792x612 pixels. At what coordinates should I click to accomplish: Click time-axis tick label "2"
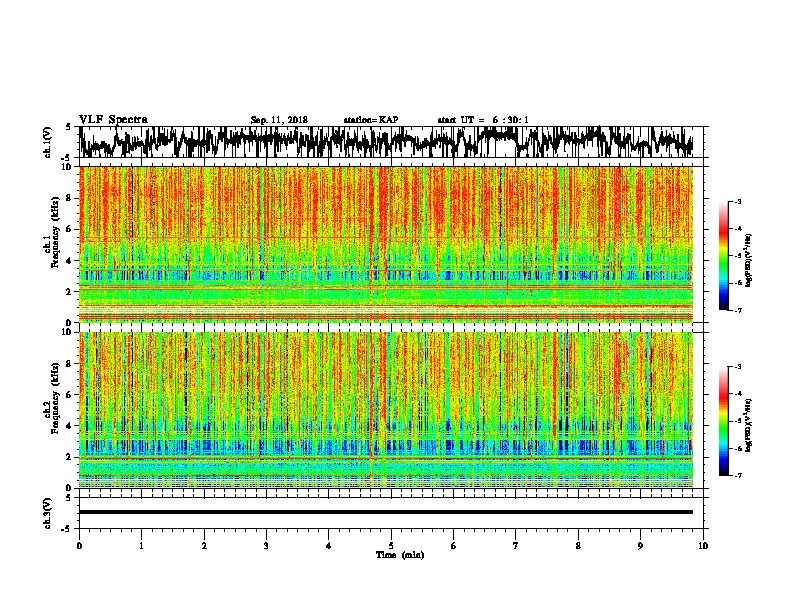coord(204,546)
